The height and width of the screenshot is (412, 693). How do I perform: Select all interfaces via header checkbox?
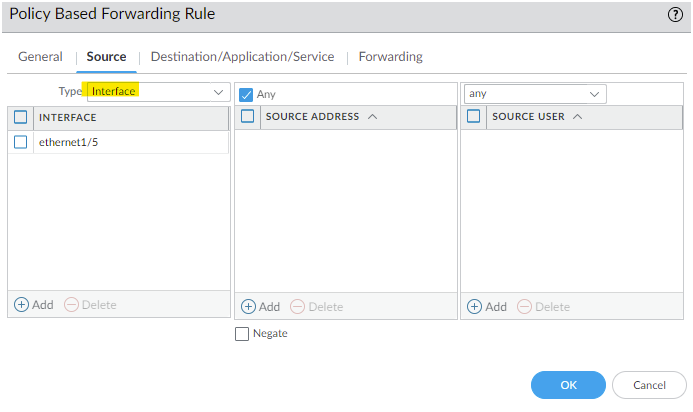coord(21,117)
